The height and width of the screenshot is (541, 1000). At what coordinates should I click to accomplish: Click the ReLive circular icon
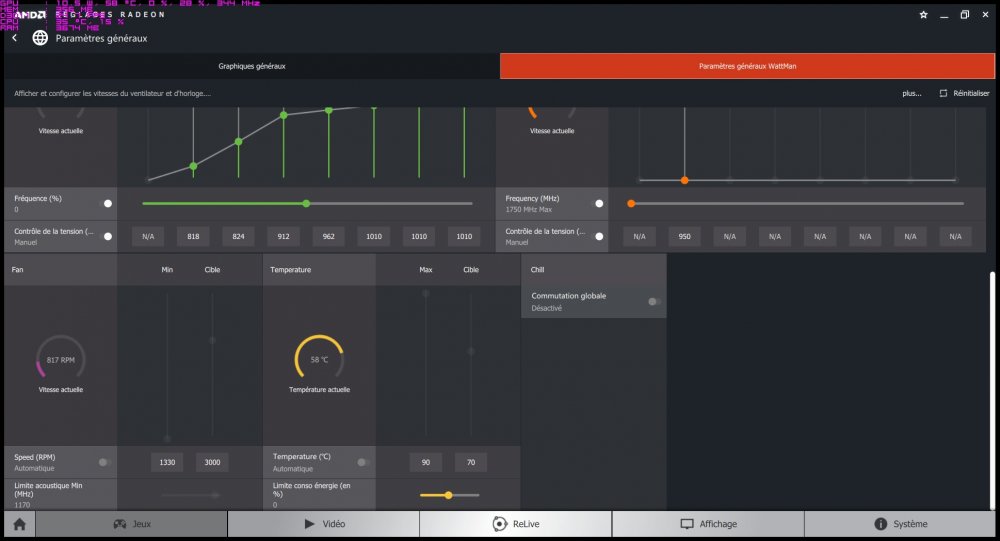[x=500, y=524]
